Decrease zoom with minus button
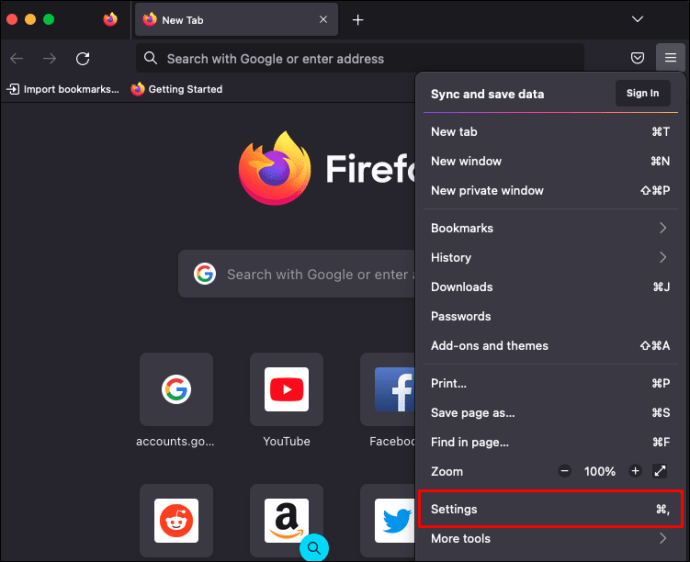The height and width of the screenshot is (562, 690). (565, 471)
